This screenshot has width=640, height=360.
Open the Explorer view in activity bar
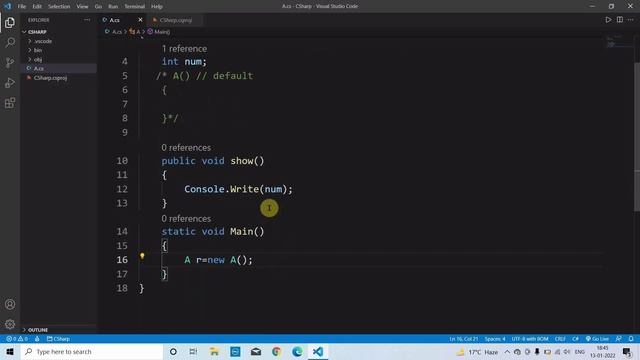[10, 22]
